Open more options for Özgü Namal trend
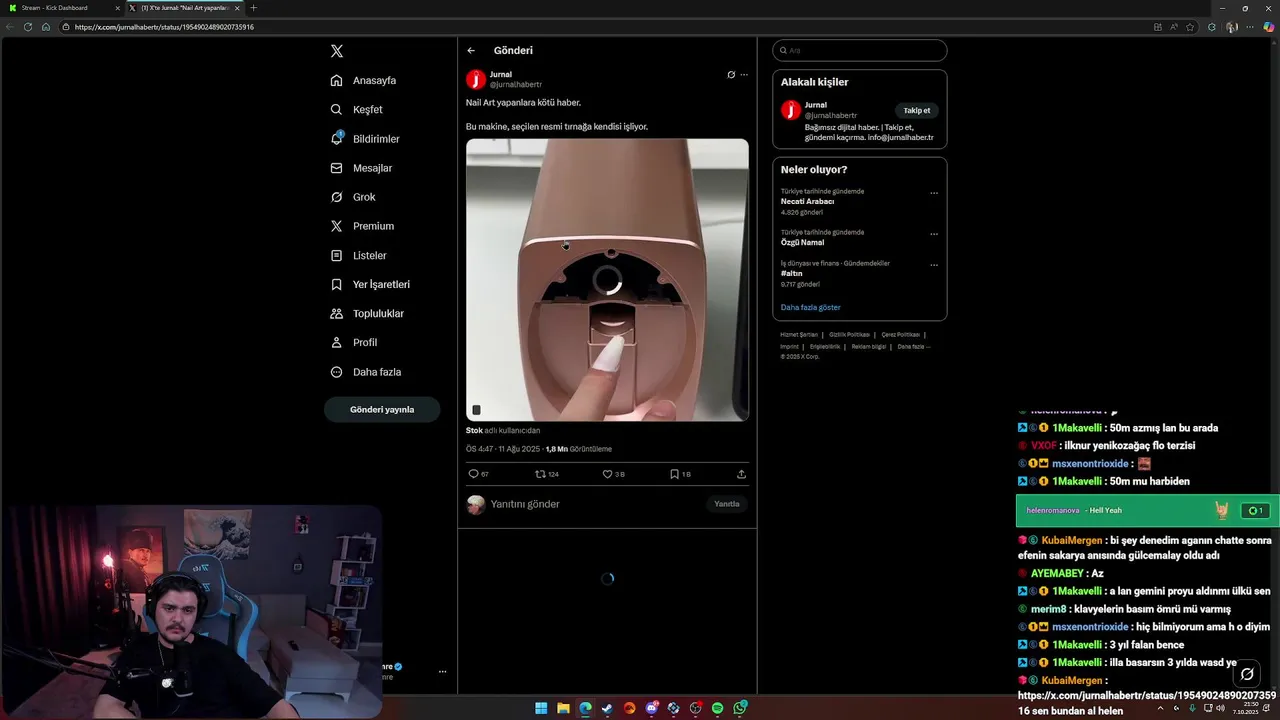The height and width of the screenshot is (720, 1280). (934, 234)
